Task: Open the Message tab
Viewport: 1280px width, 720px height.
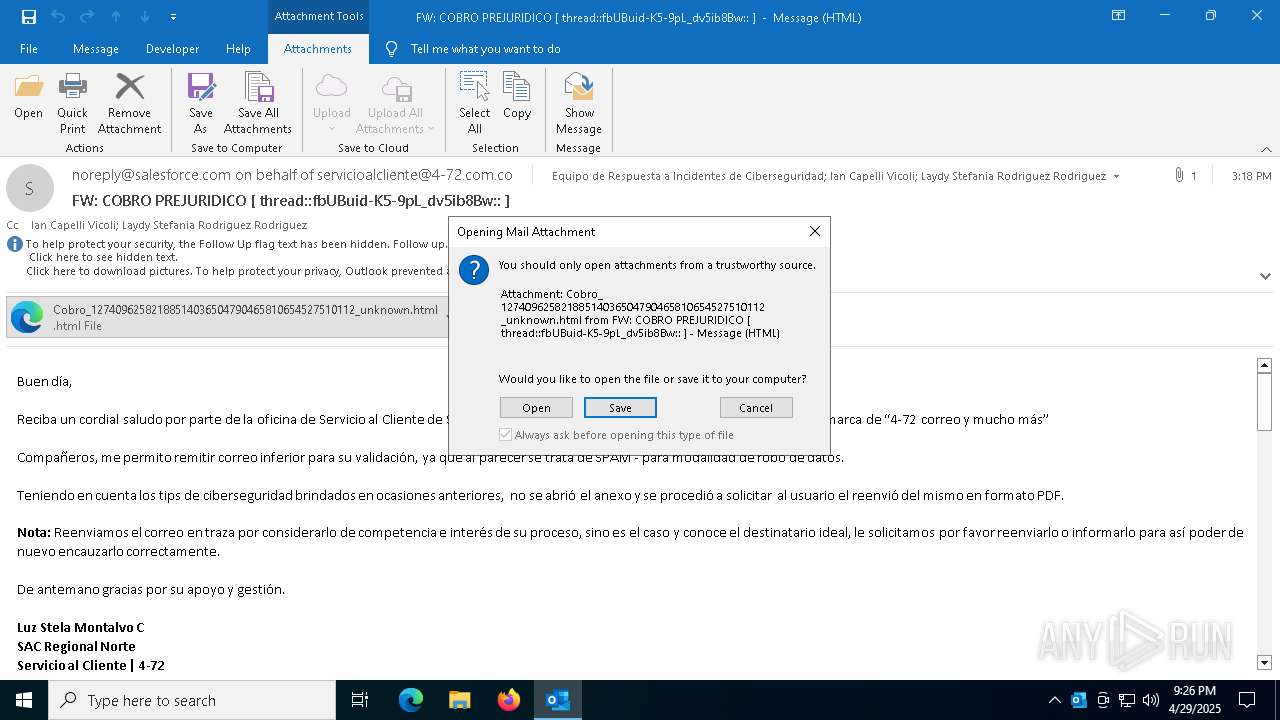Action: pyautogui.click(x=96, y=49)
